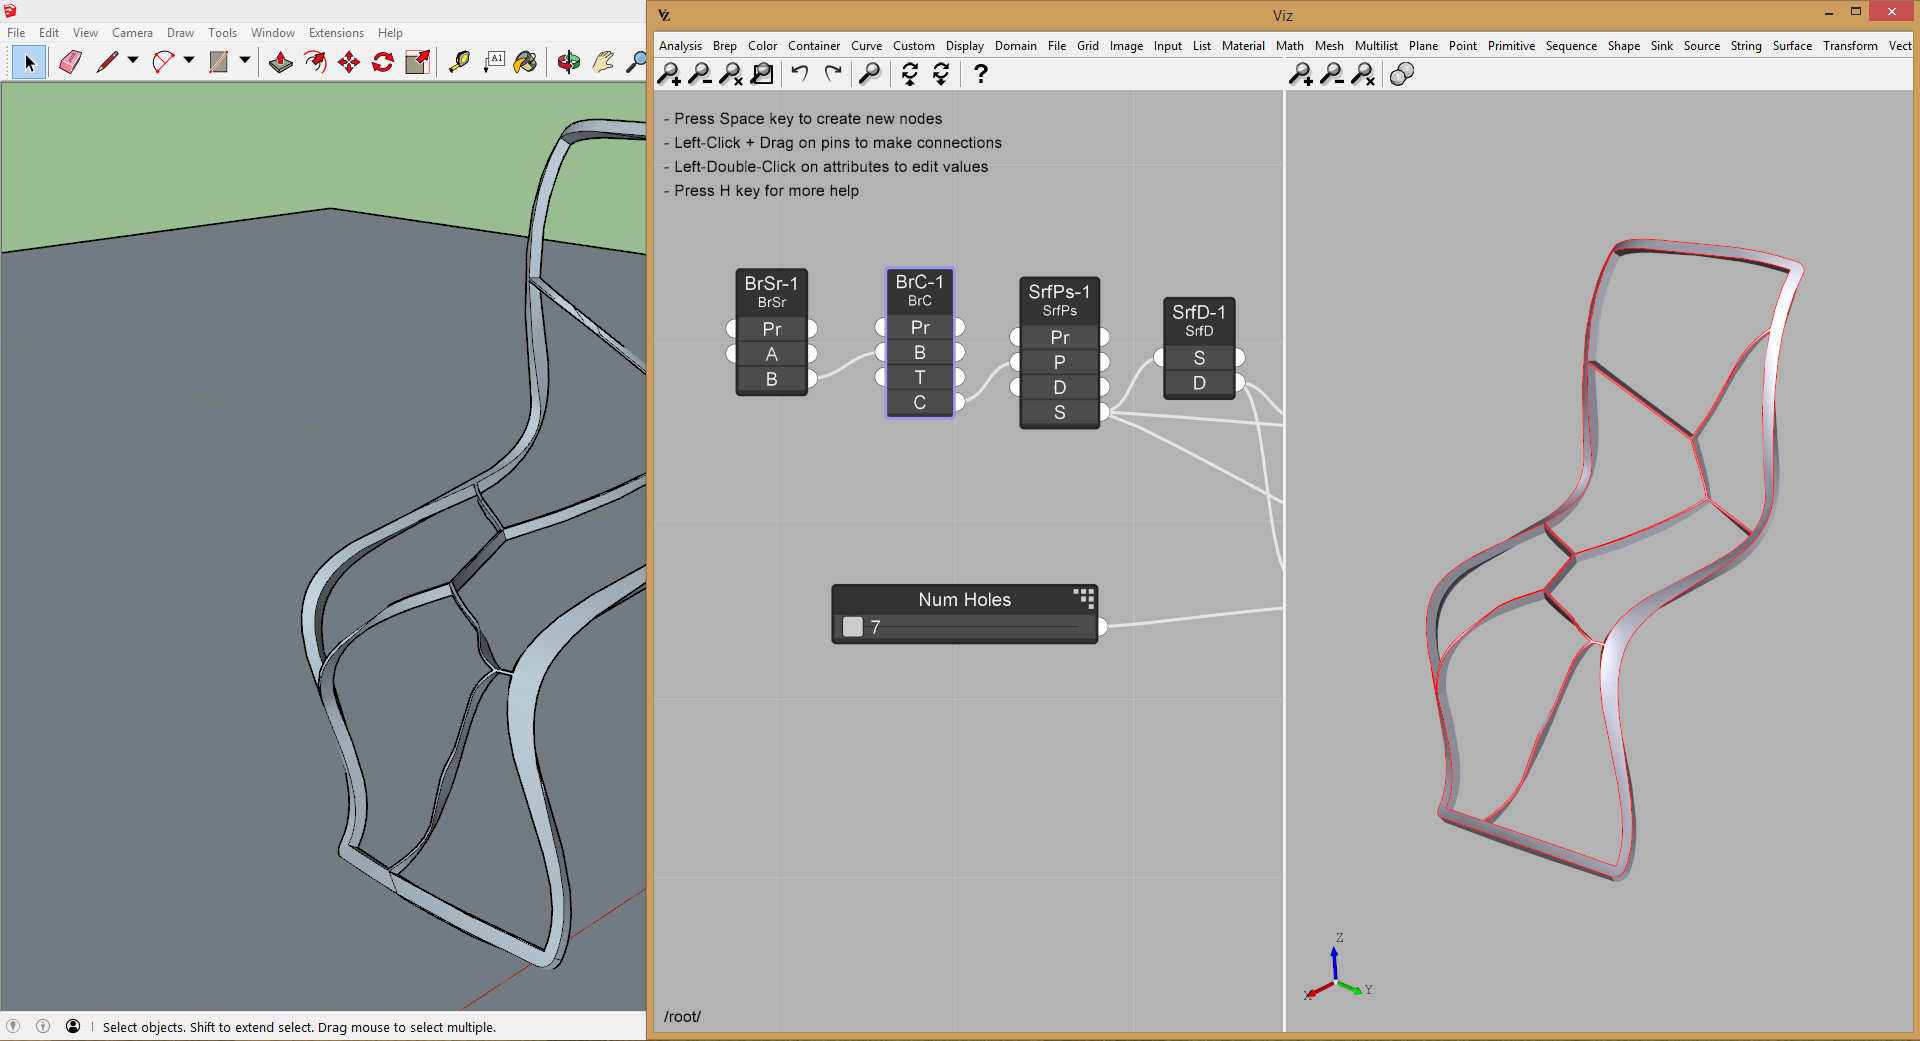Select the Tape Measure tool

[x=459, y=62]
